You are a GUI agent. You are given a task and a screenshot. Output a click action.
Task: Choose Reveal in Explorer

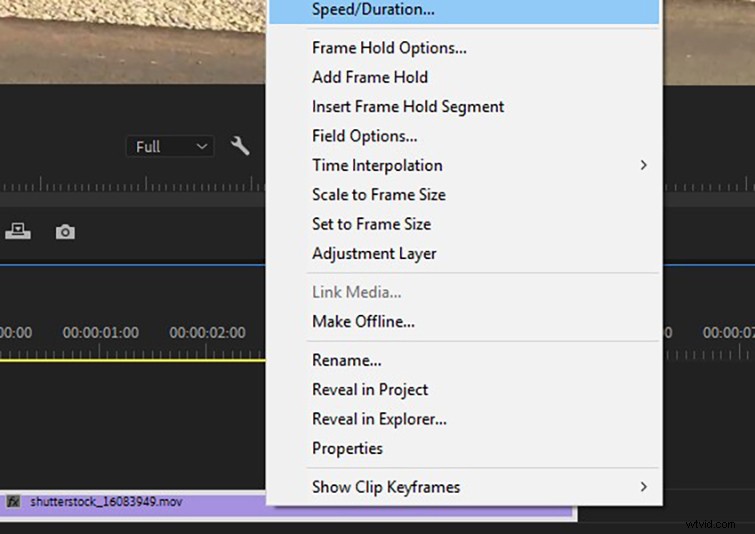pos(464,419)
